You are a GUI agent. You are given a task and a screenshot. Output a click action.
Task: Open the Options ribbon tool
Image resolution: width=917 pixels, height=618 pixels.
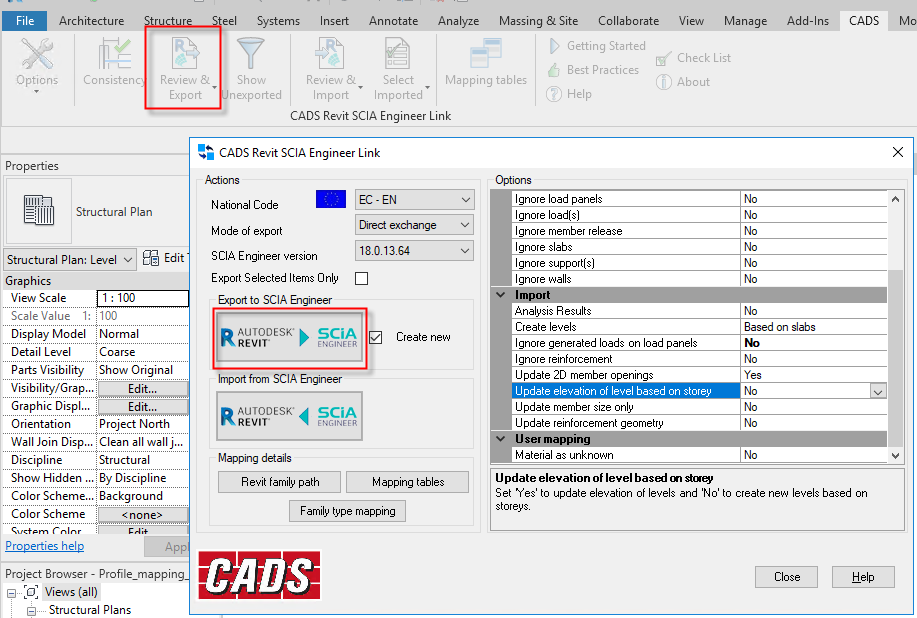37,60
